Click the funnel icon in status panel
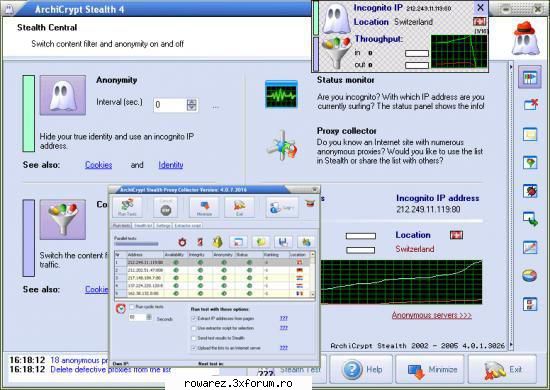Image resolution: width=550 pixels, height=390 pixels. [336, 53]
